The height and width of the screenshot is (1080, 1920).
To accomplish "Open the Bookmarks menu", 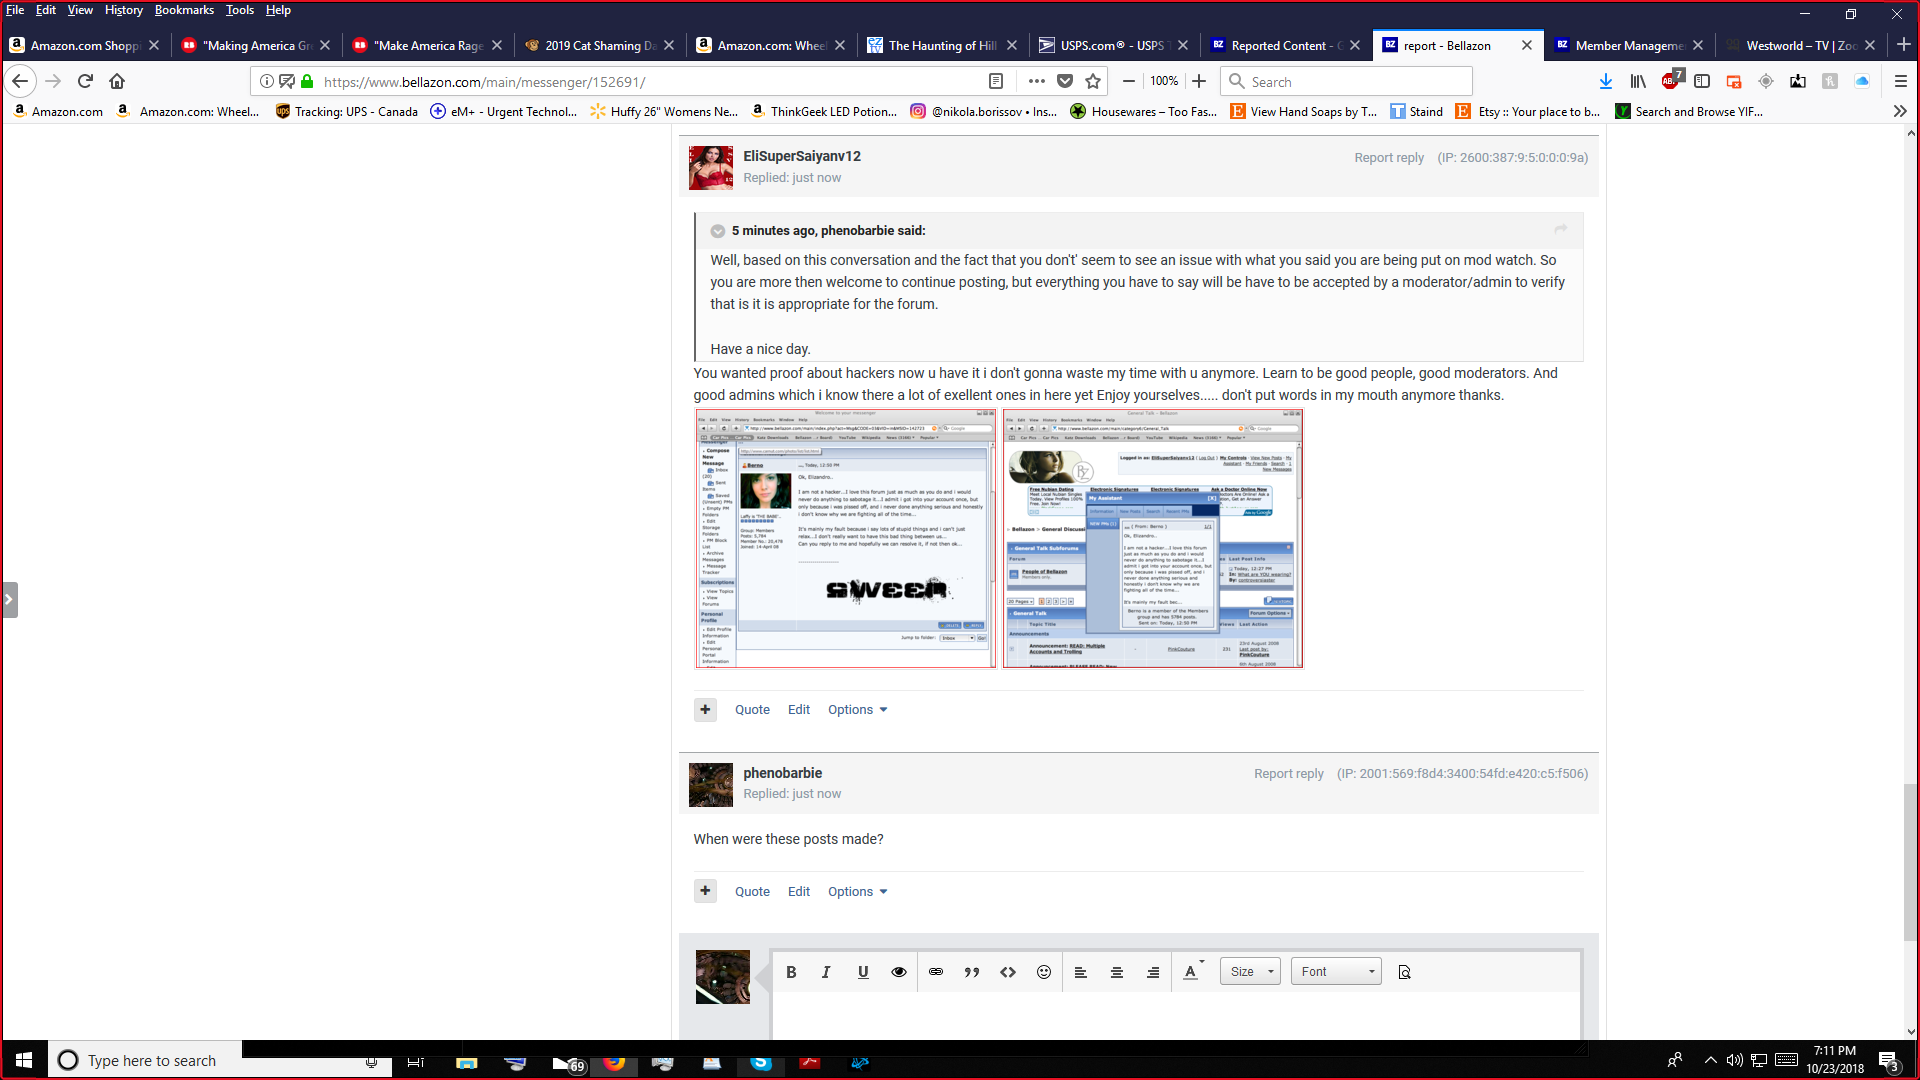I will click(184, 10).
